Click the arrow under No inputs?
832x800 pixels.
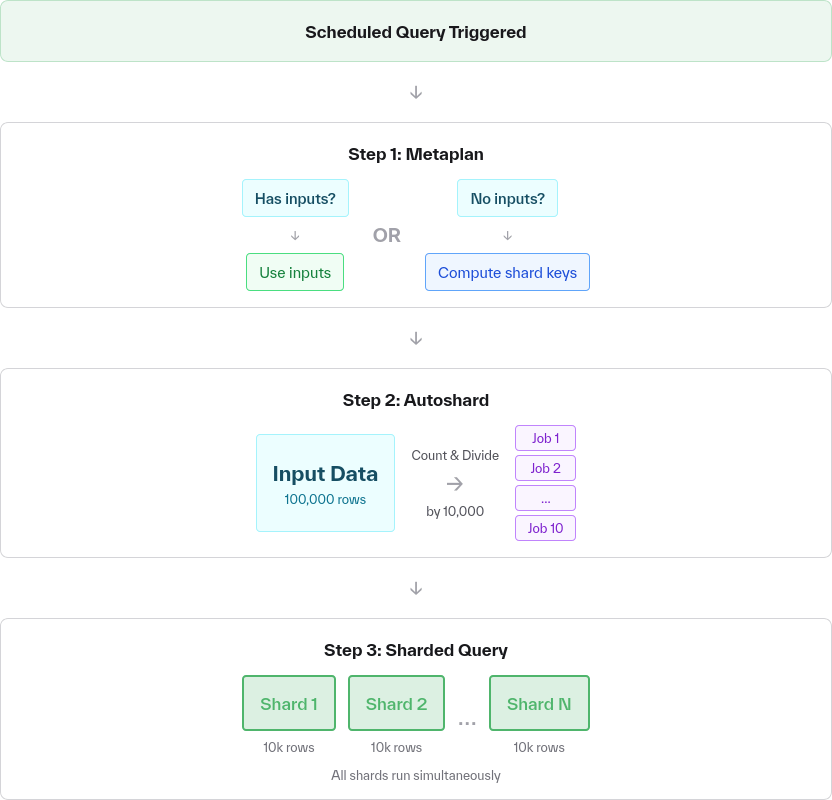pyautogui.click(x=507, y=235)
